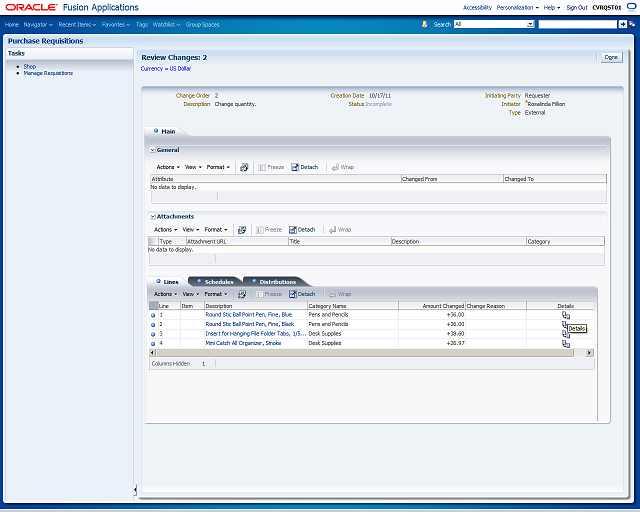Open the Actions menu in General

[168, 167]
